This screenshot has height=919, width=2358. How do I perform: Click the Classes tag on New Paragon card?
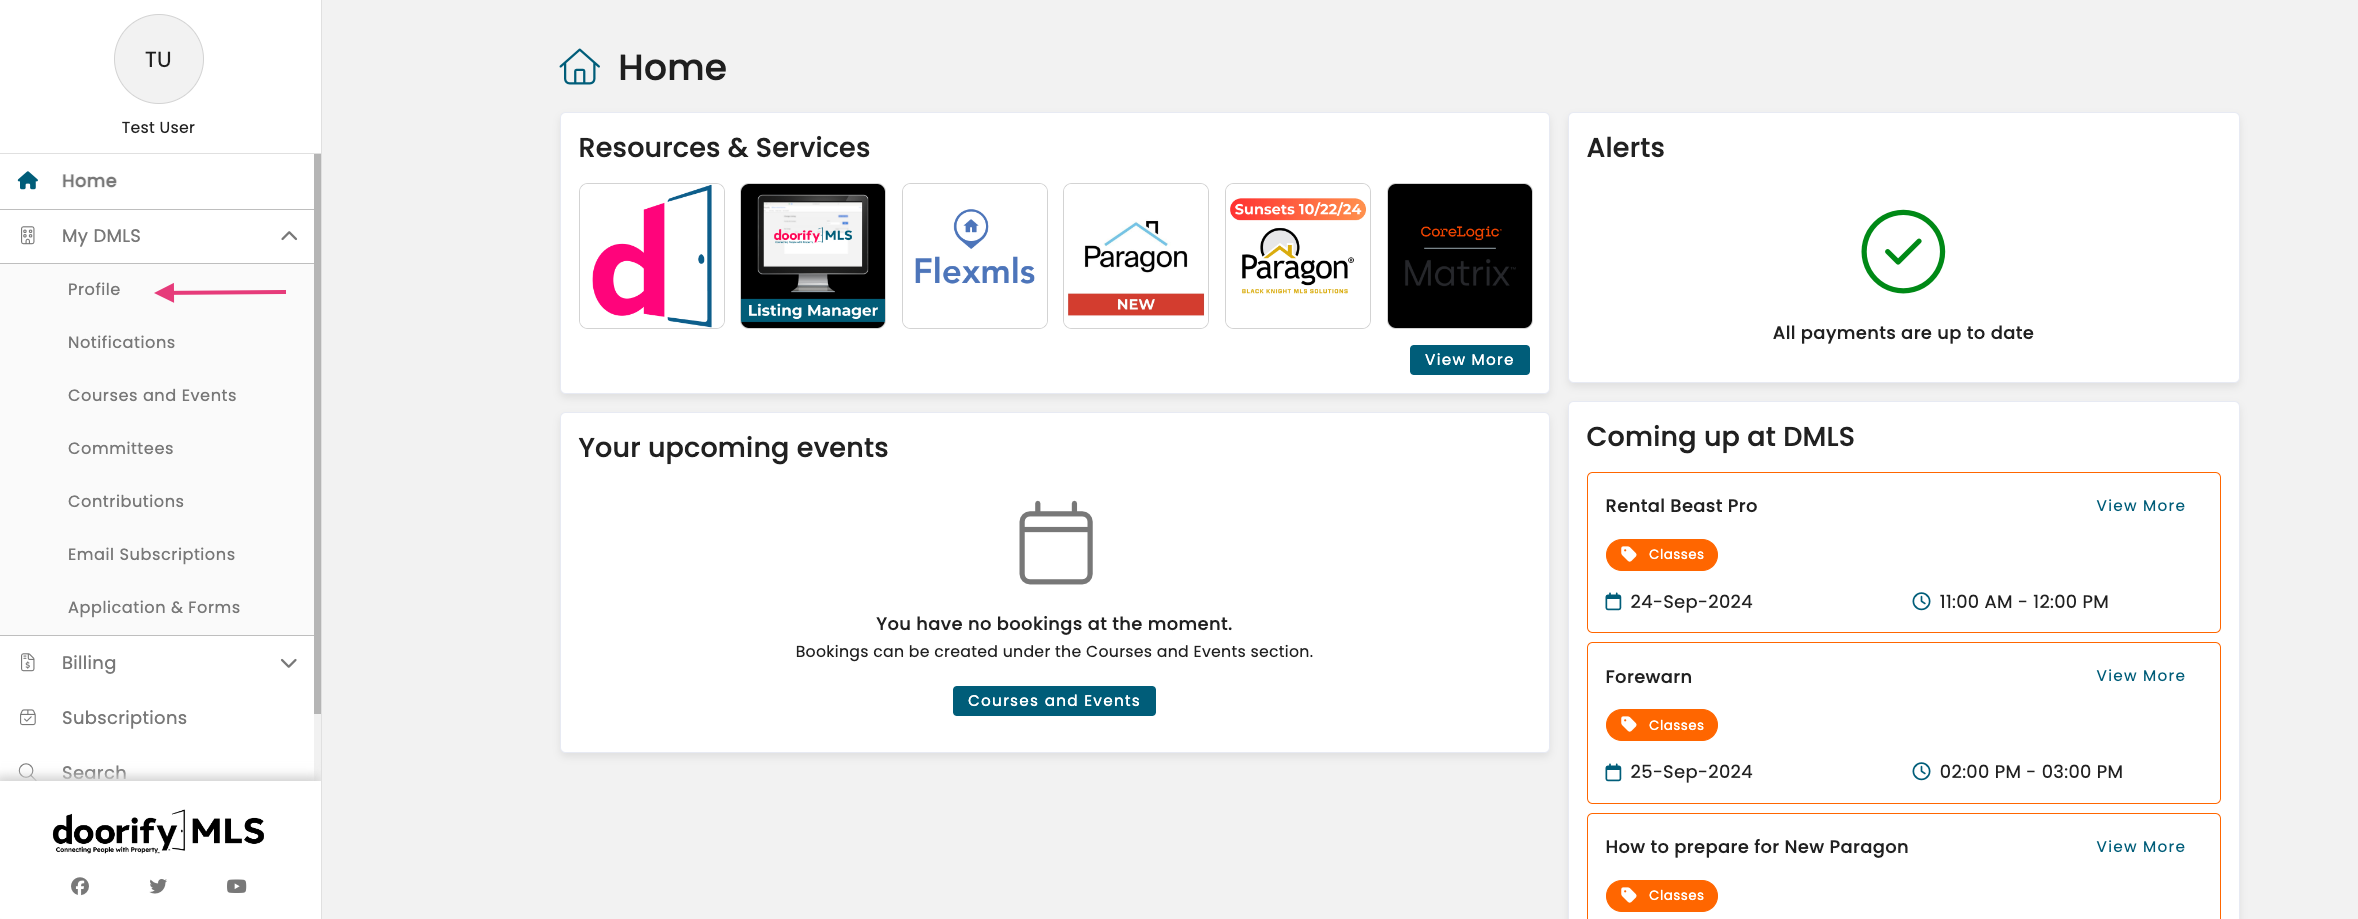coord(1662,895)
